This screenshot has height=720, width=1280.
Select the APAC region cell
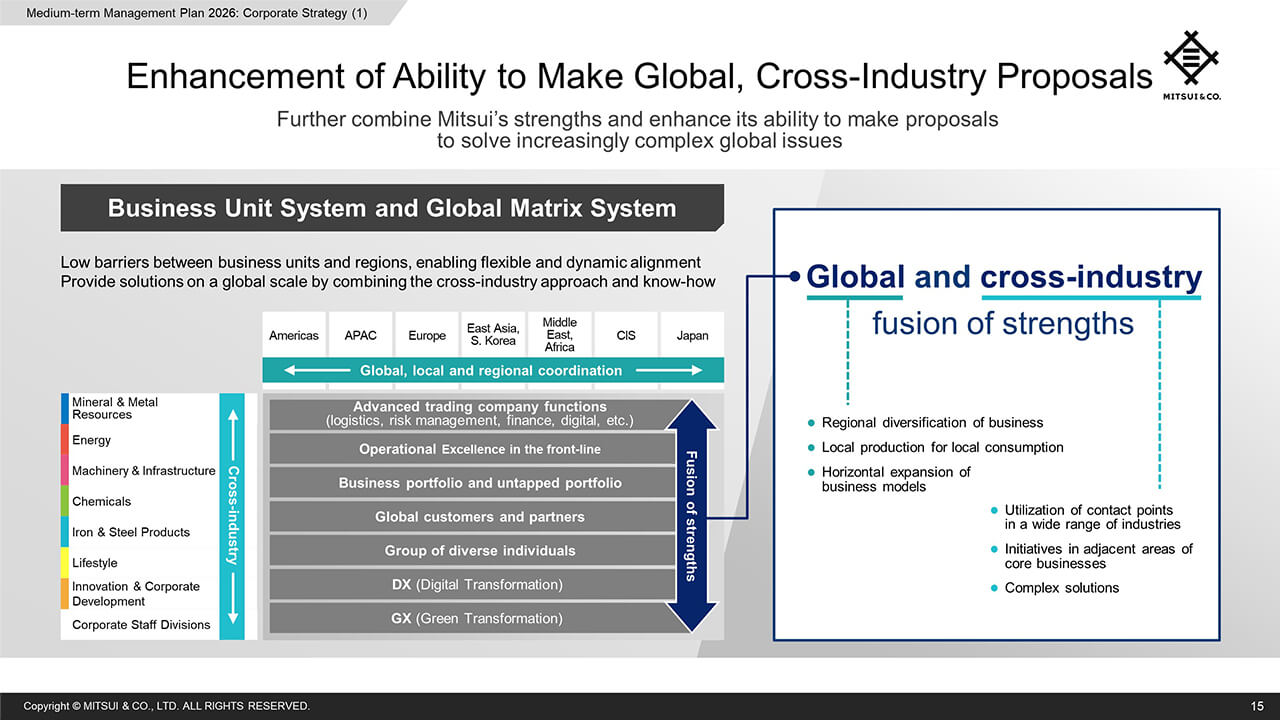(x=360, y=335)
